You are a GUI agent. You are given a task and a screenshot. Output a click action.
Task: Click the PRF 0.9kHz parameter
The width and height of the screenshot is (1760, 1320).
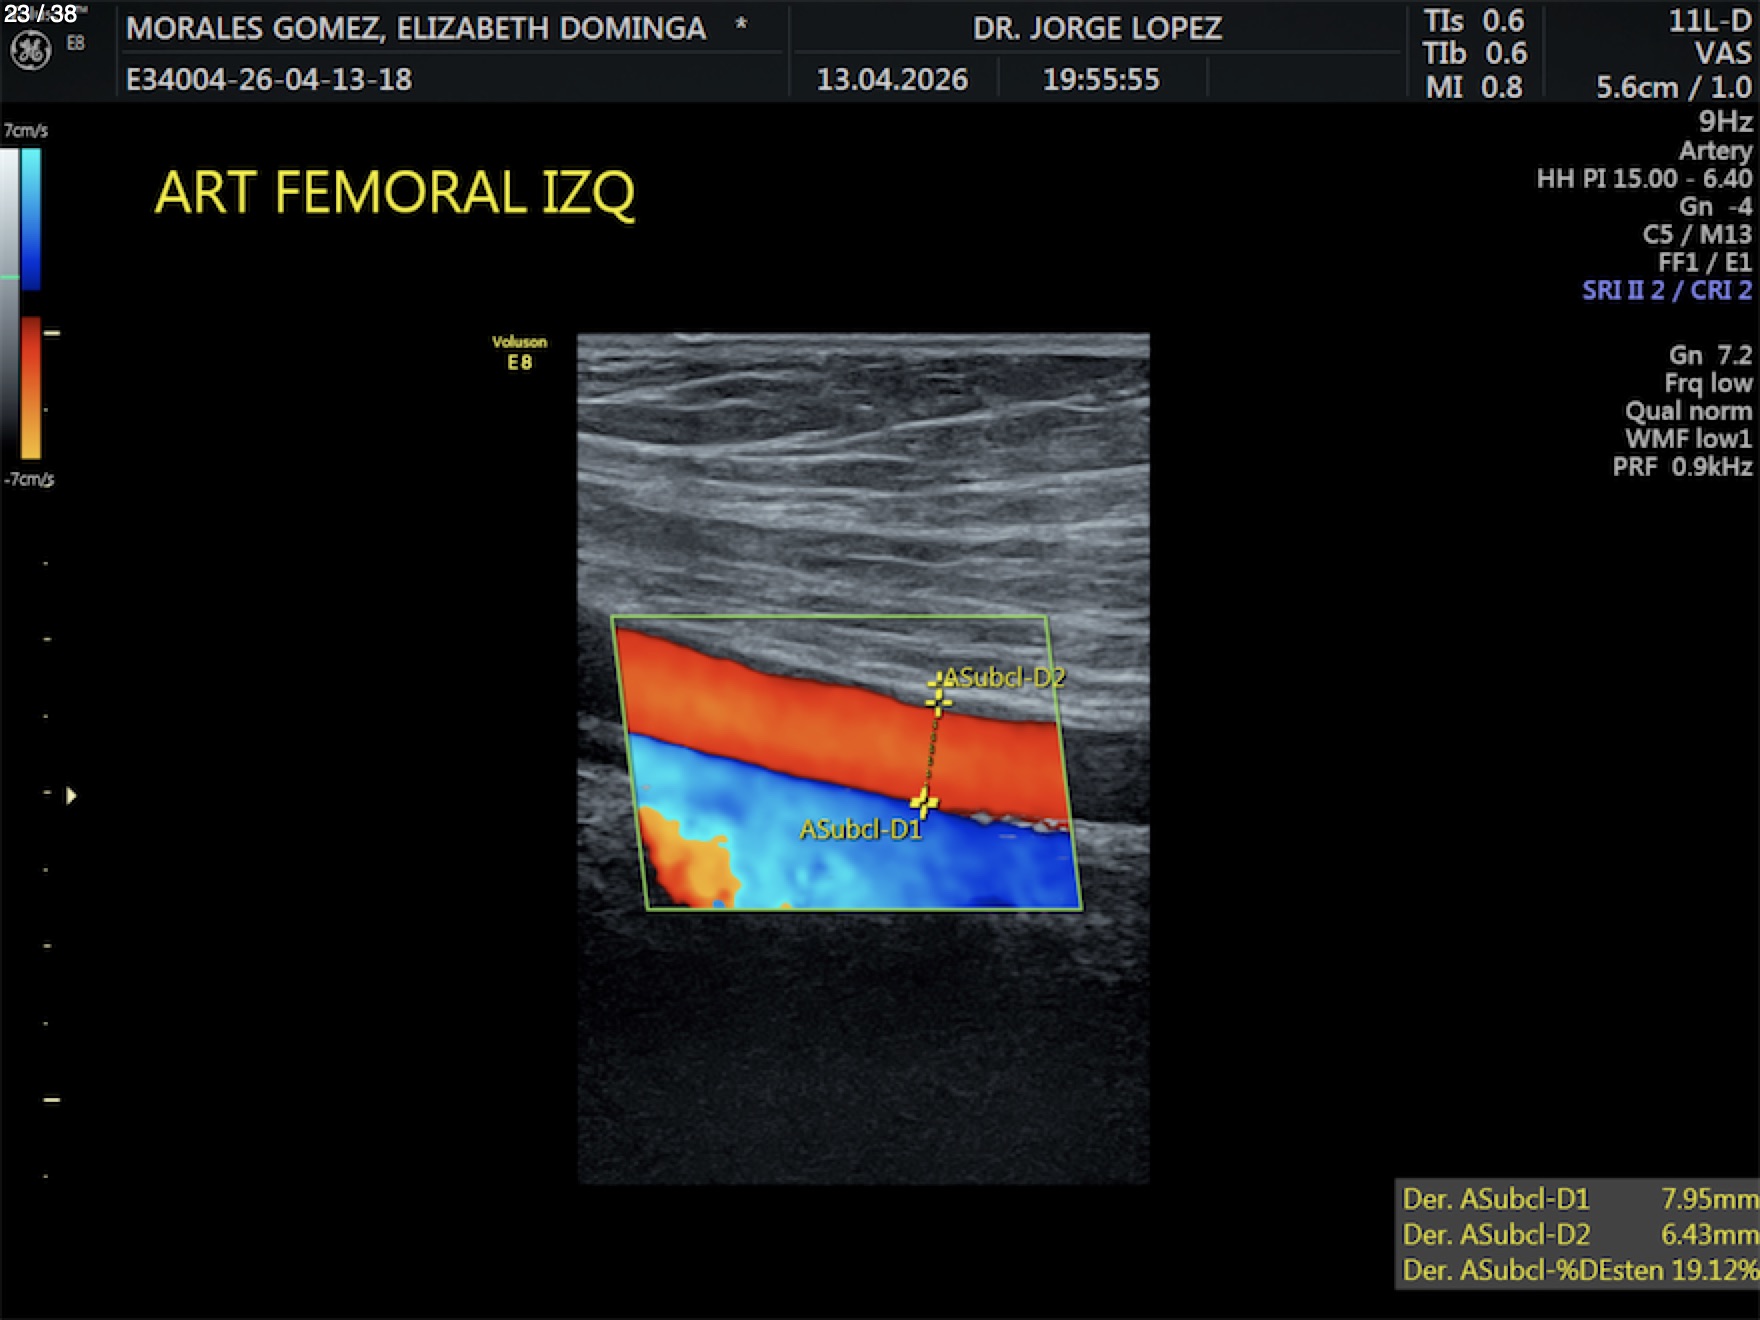pyautogui.click(x=1682, y=466)
